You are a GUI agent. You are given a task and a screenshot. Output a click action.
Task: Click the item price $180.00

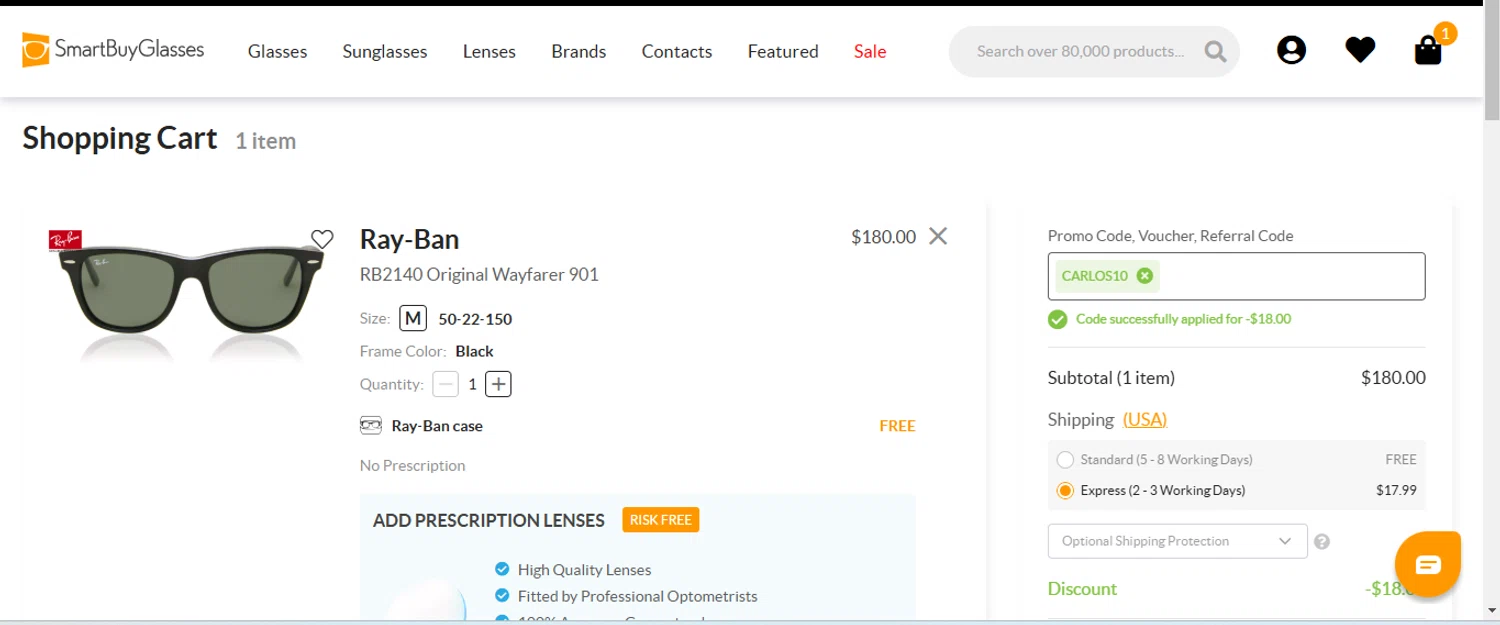[883, 237]
